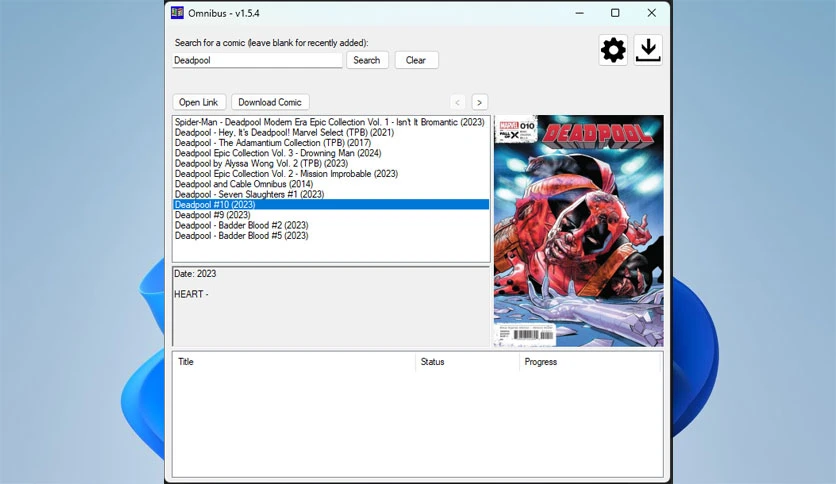Image resolution: width=836 pixels, height=484 pixels.
Task: Go to next results page arrow
Action: [x=479, y=102]
